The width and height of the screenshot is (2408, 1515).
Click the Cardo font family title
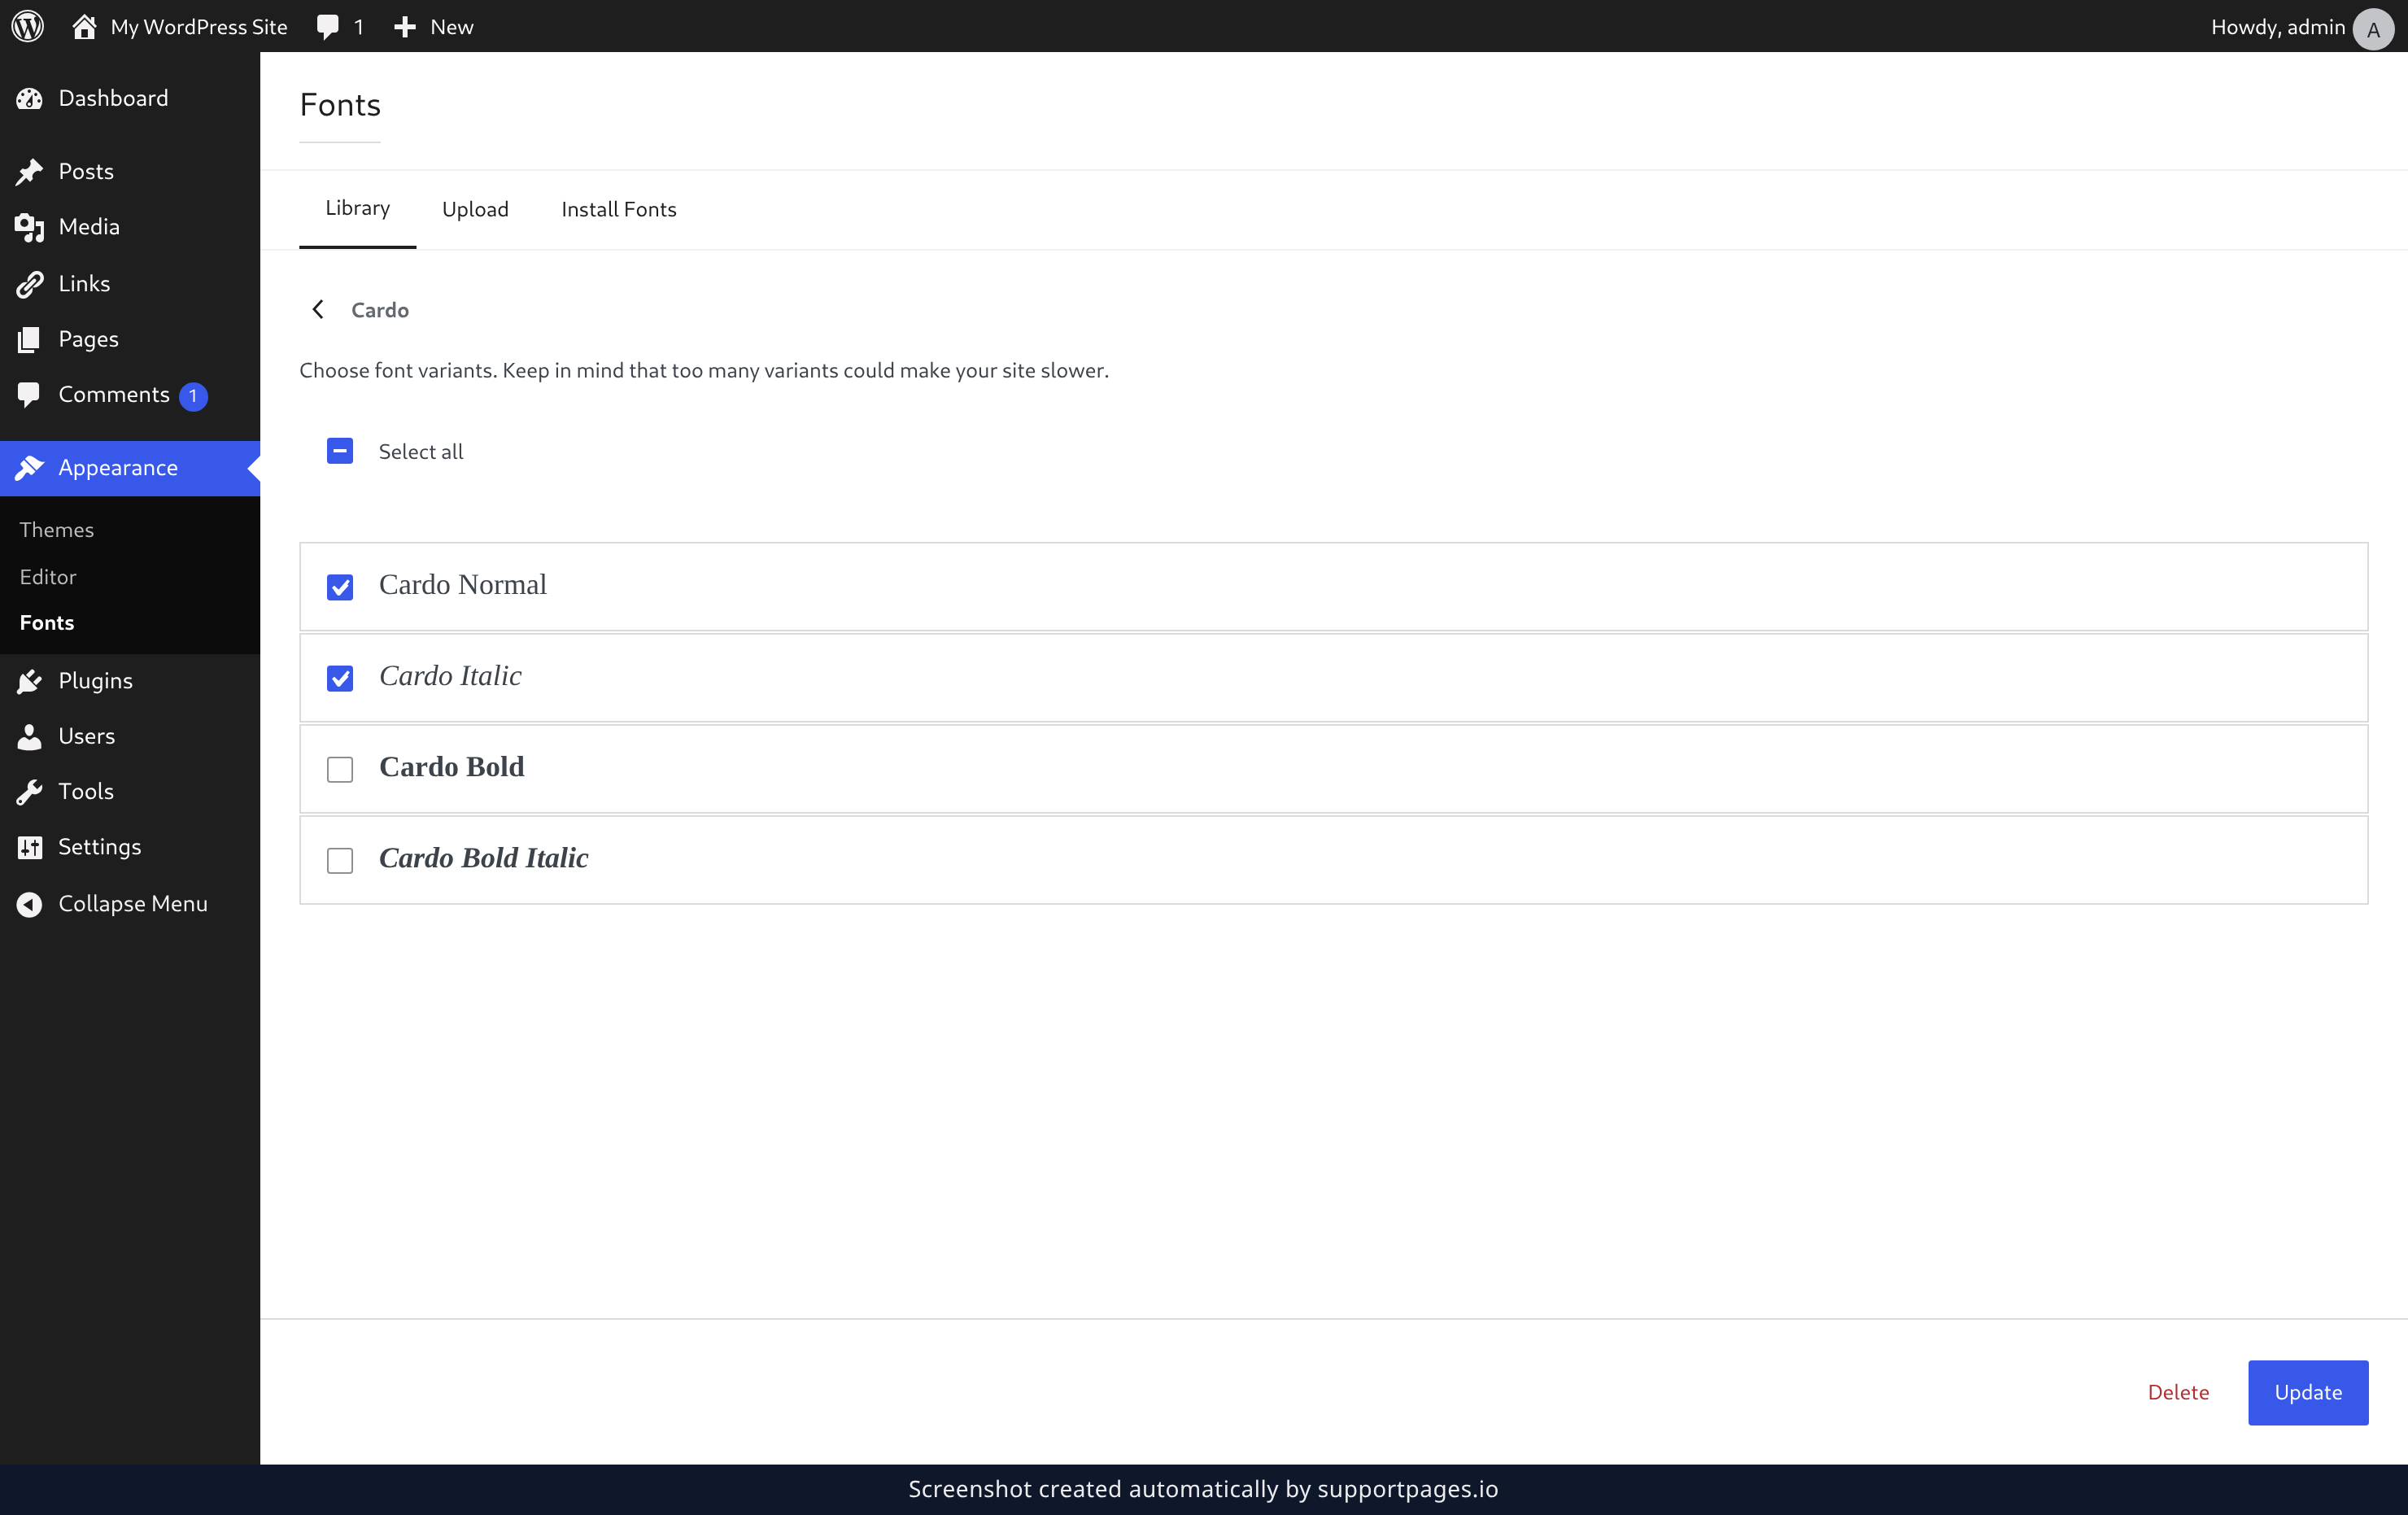coord(380,310)
